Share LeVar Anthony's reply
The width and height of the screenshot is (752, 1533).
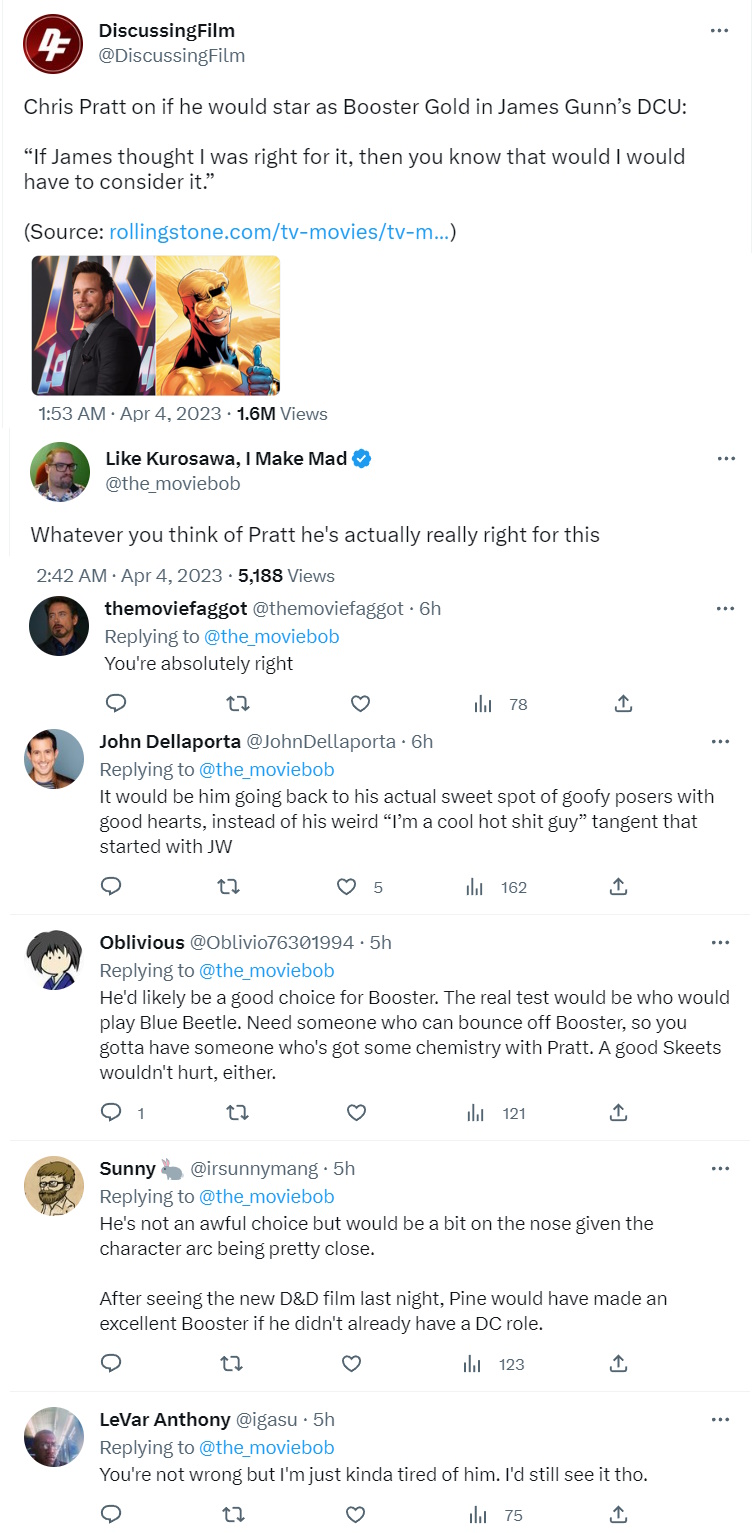coord(618,1515)
